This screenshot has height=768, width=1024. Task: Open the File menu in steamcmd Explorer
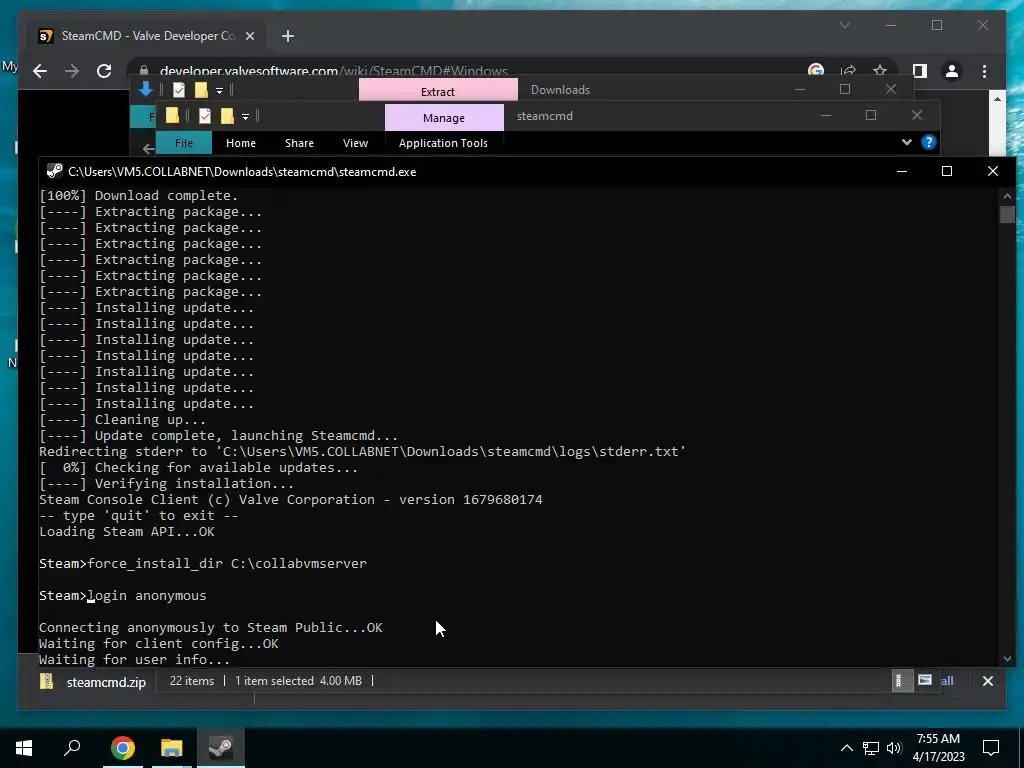[x=184, y=143]
